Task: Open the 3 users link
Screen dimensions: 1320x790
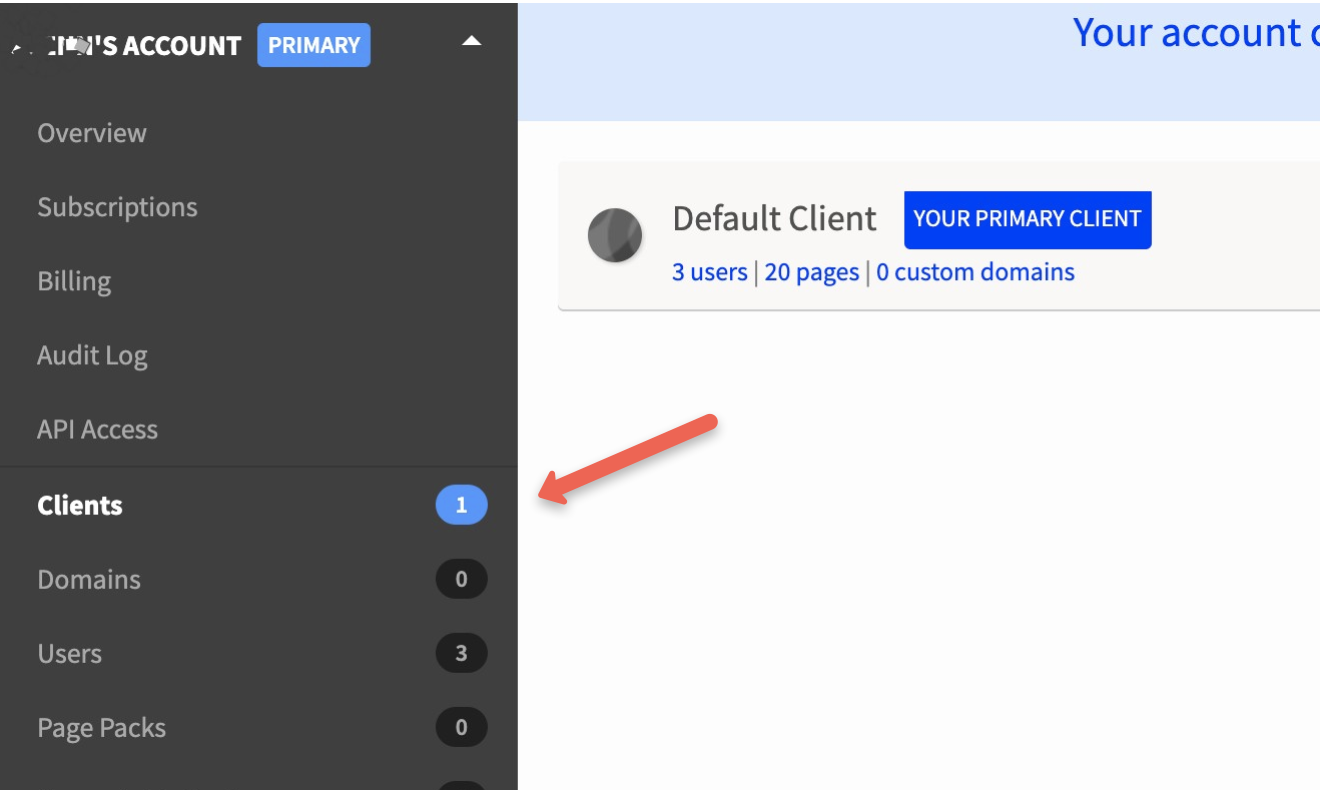Action: click(x=710, y=271)
